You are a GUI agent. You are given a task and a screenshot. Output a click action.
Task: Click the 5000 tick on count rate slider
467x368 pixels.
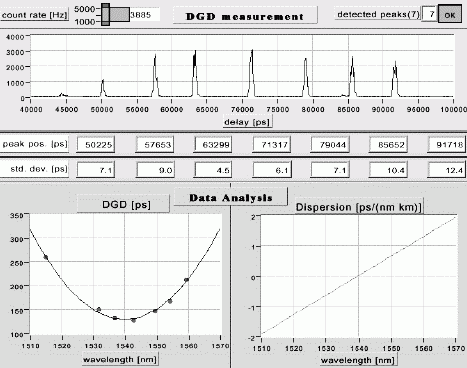click(85, 9)
